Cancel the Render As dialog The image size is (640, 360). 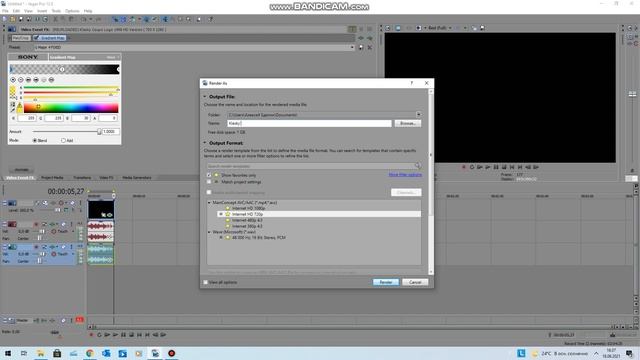point(415,282)
